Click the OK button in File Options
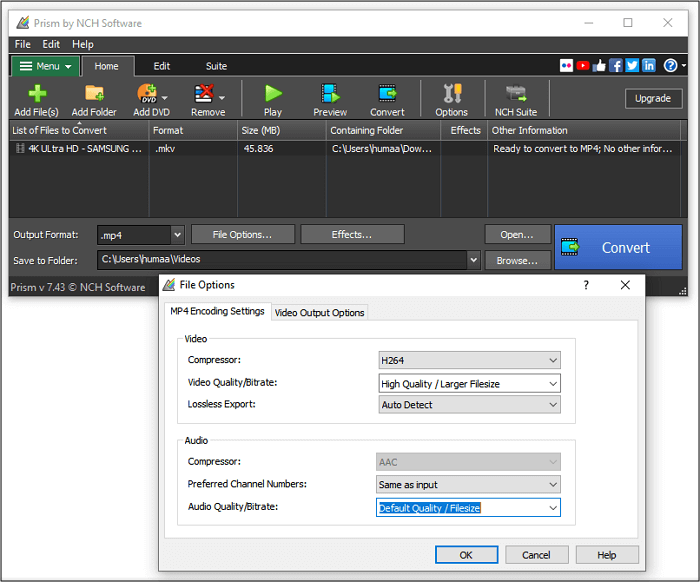The width and height of the screenshot is (700, 582). tap(466, 555)
